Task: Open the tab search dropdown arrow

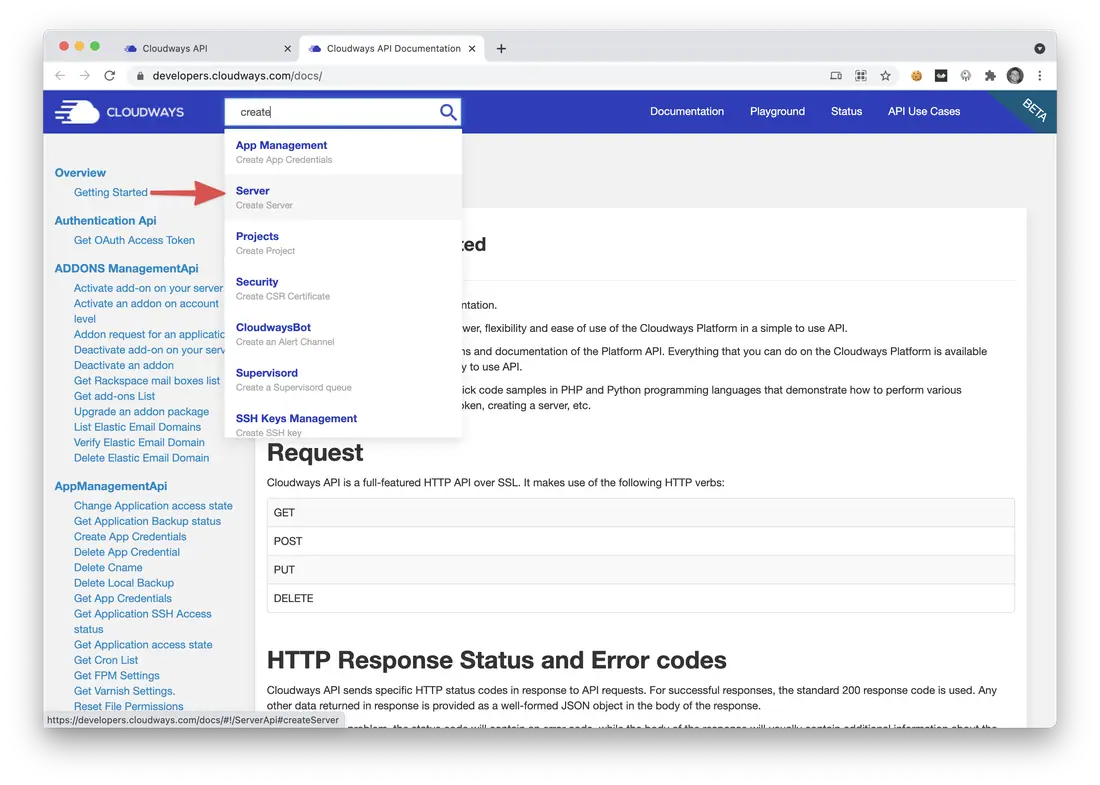Action: pos(1040,48)
